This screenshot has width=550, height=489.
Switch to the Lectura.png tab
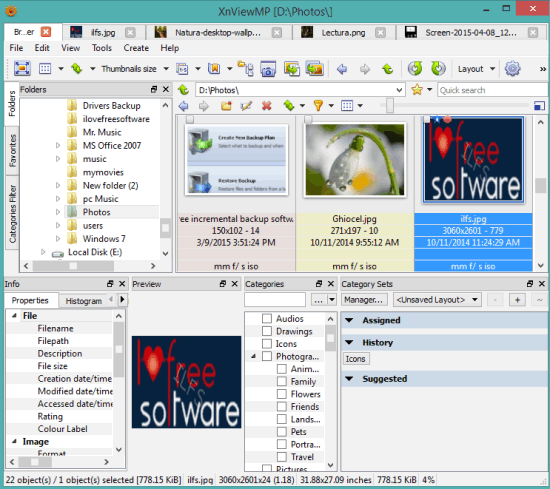343,33
